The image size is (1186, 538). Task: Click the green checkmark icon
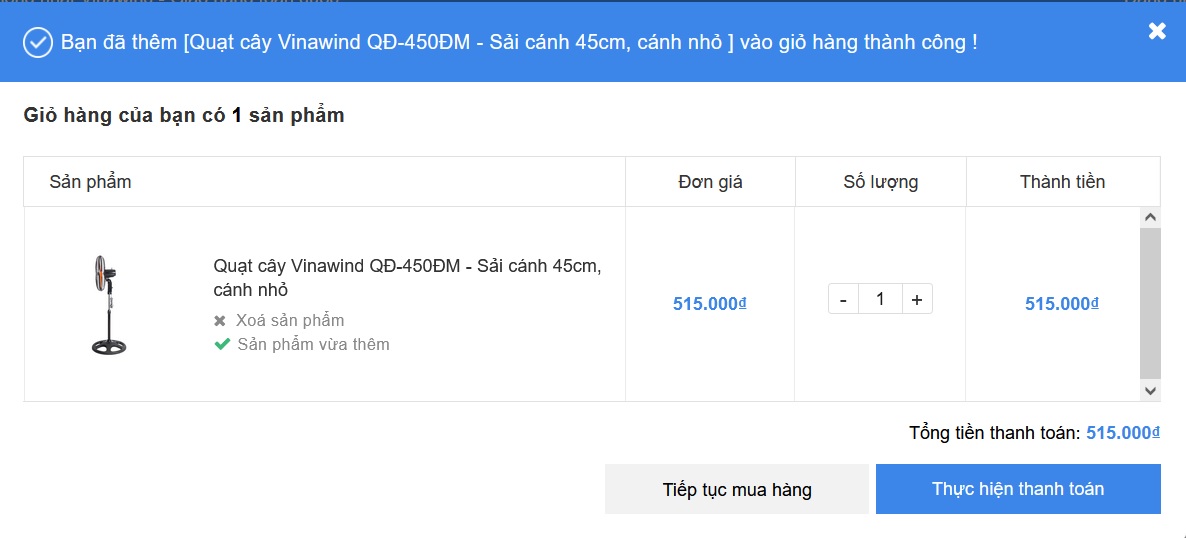222,345
